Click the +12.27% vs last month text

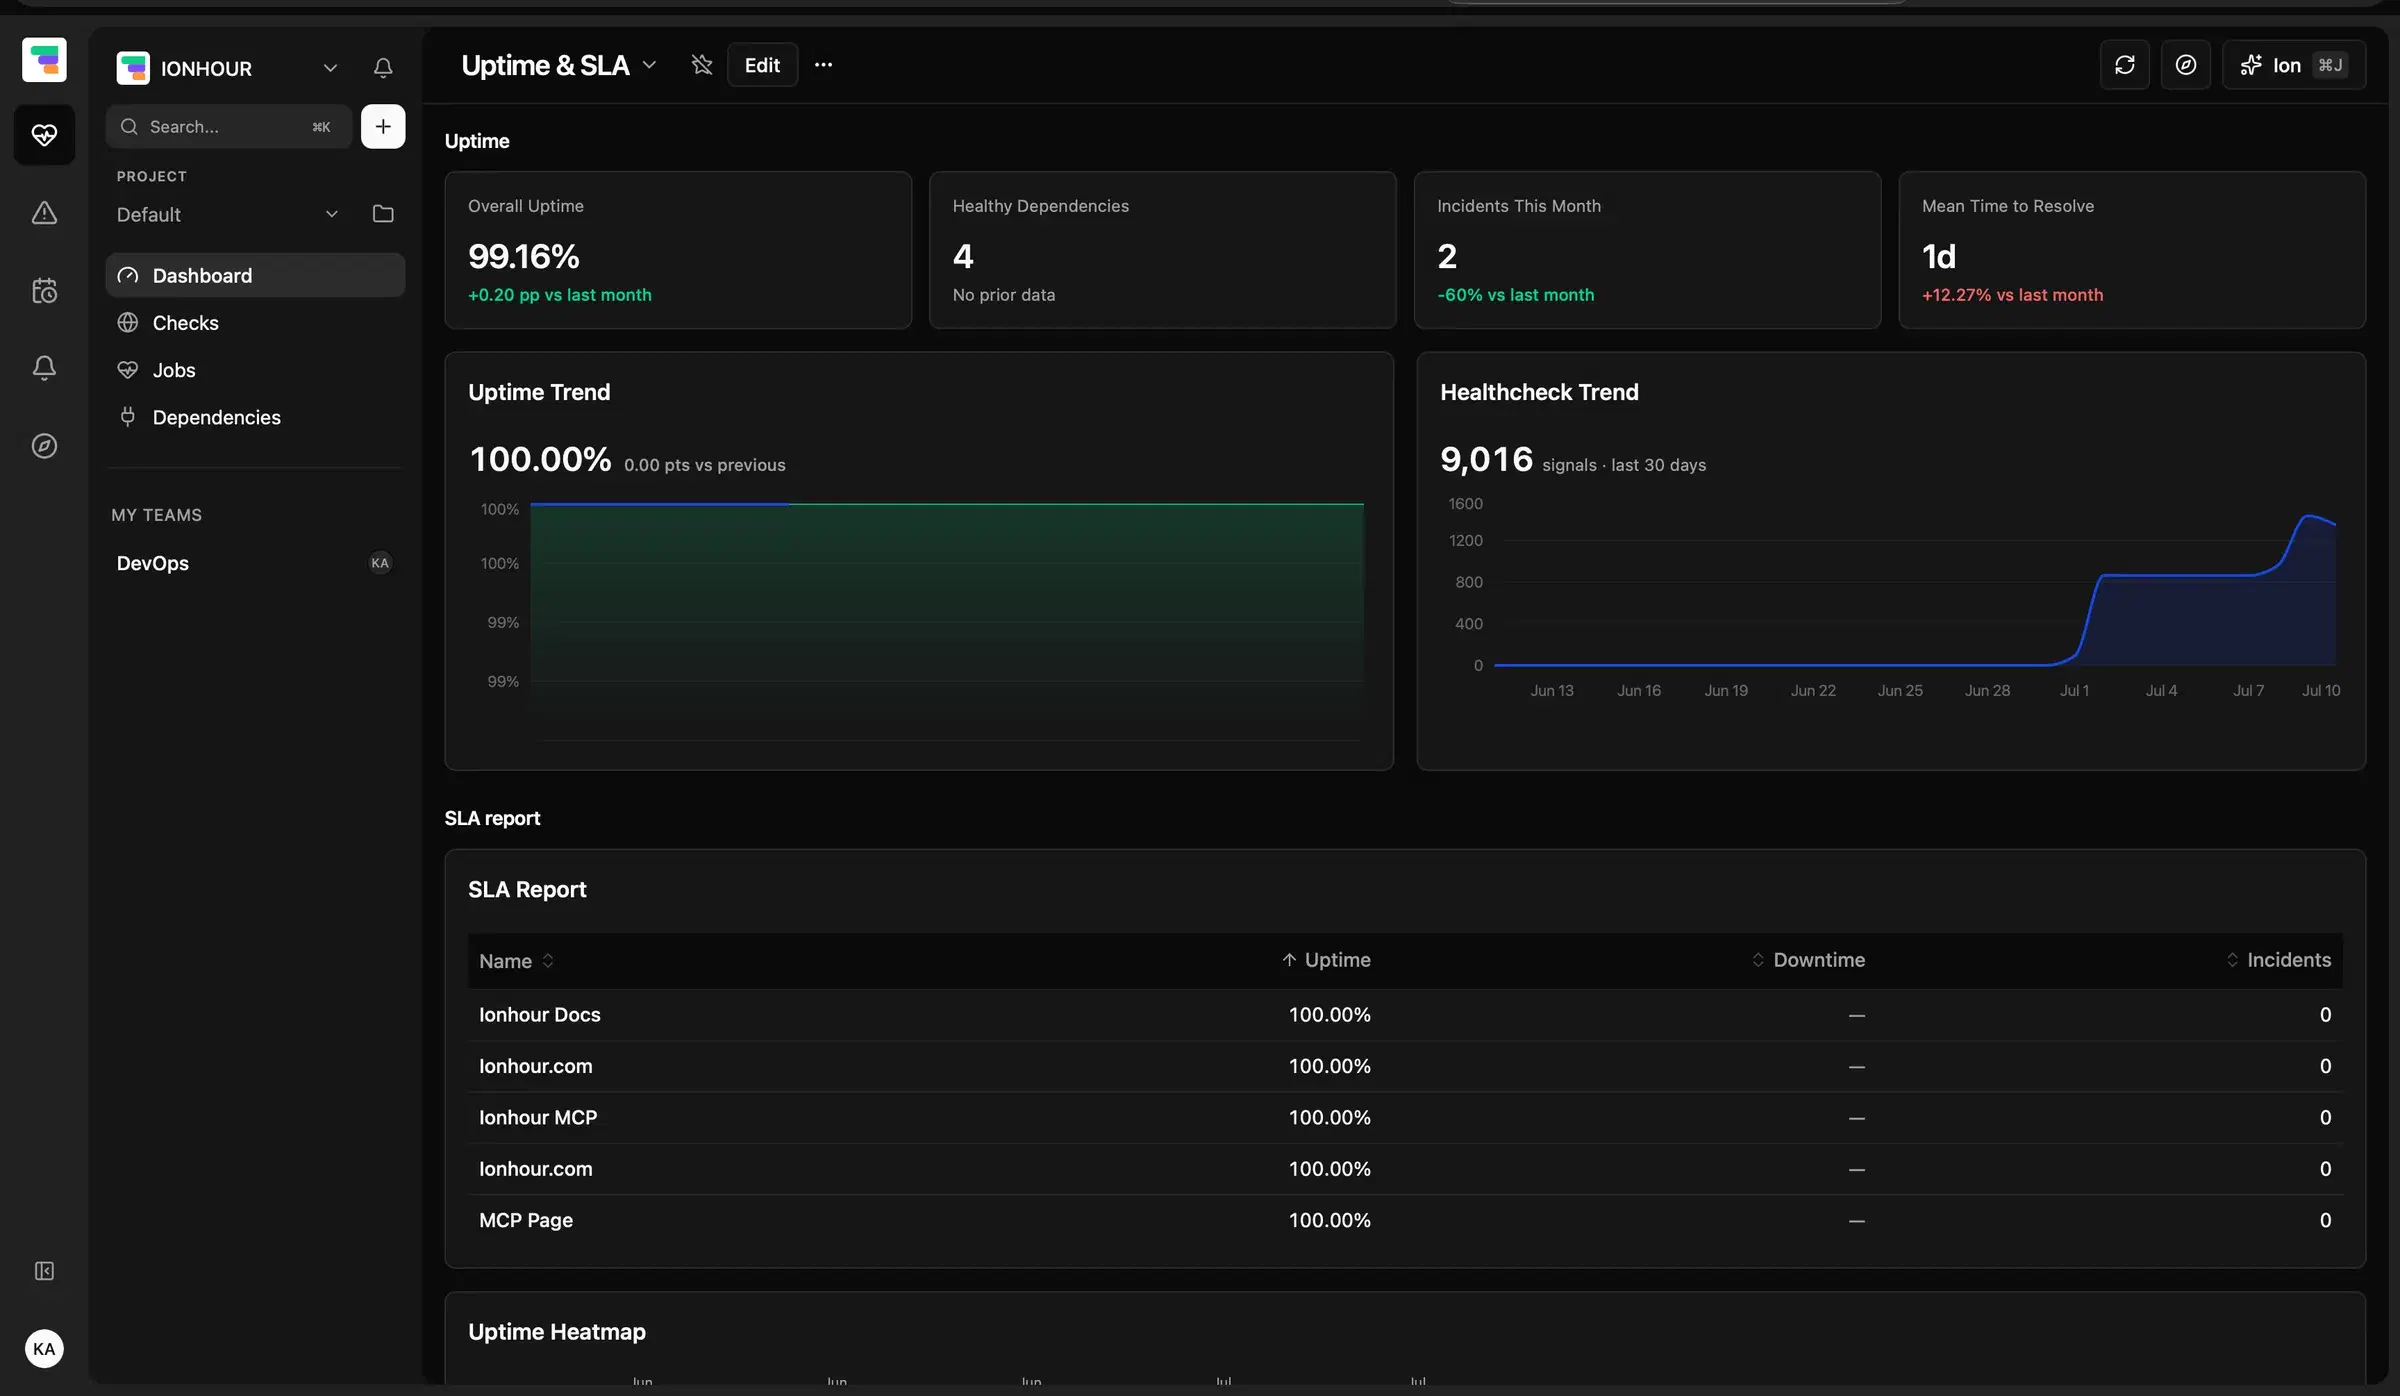click(2012, 295)
